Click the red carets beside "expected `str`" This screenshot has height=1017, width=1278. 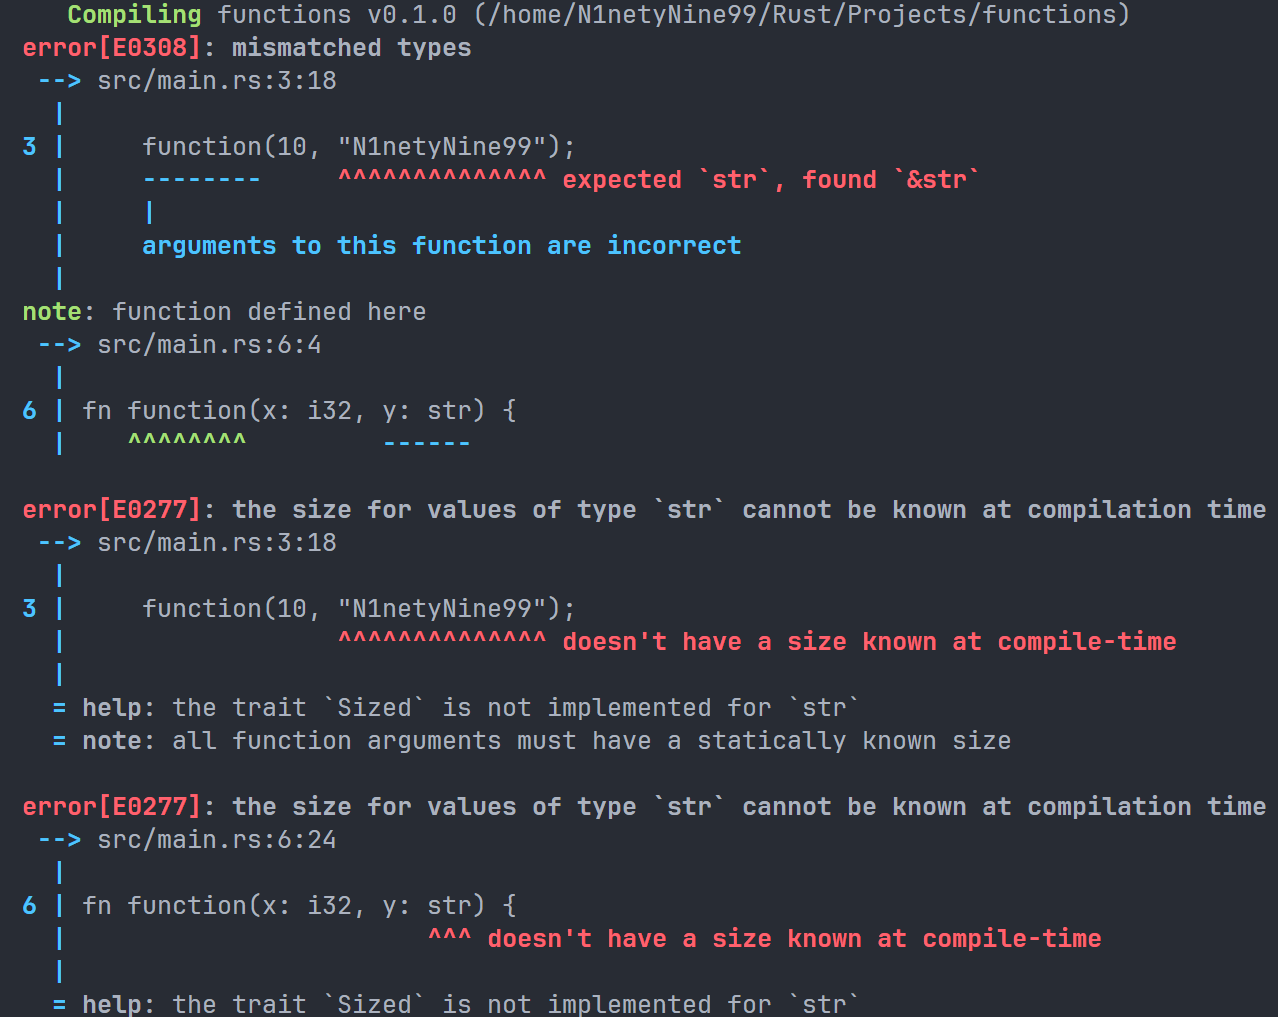tap(442, 180)
